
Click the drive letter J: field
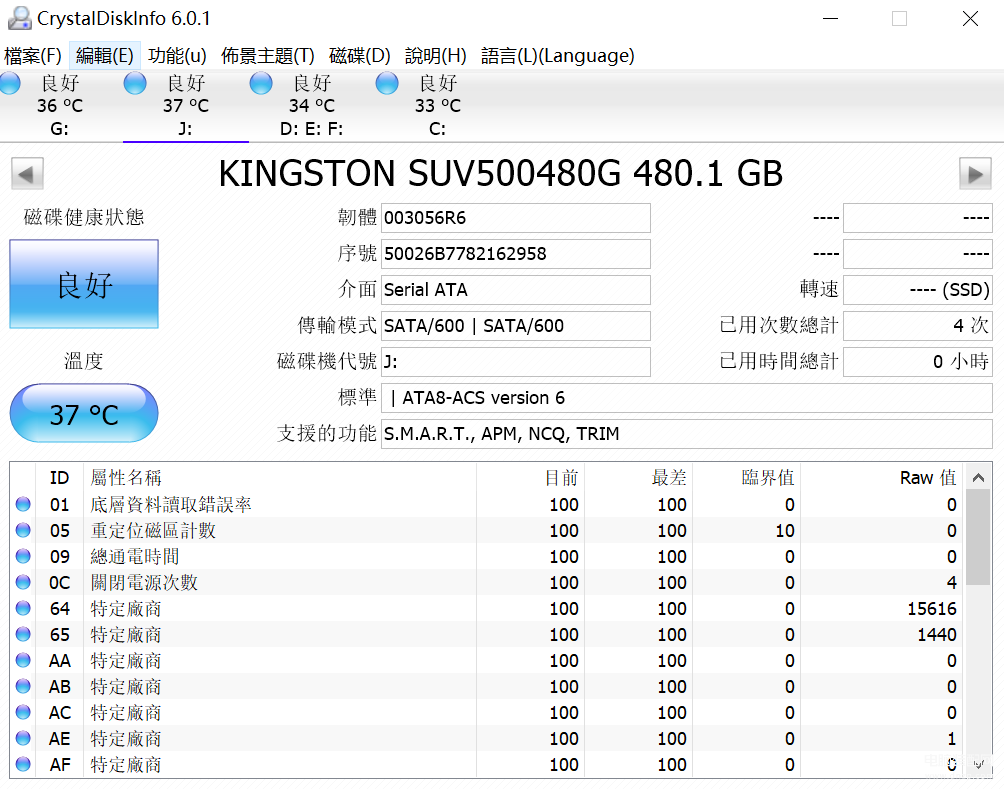pos(515,362)
